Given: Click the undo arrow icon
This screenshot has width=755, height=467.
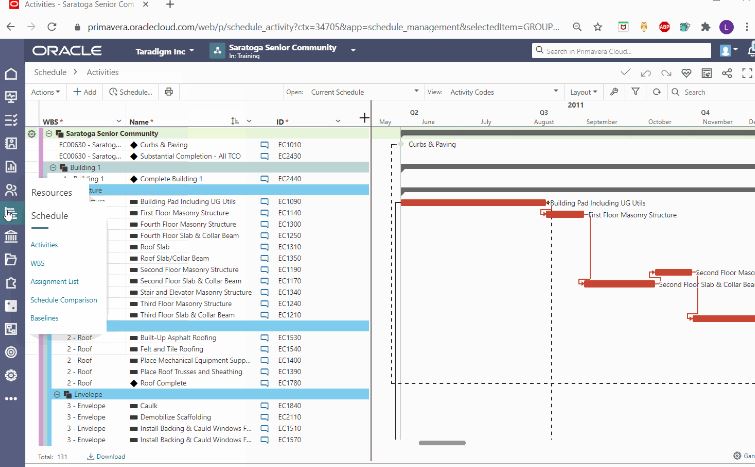Looking at the screenshot, I should (x=646, y=73).
